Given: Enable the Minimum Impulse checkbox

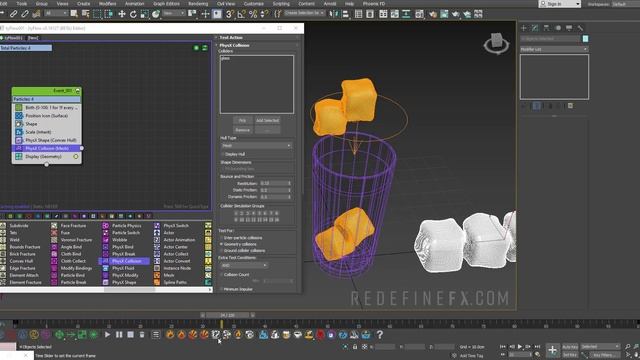Looking at the screenshot, I should point(222,289).
